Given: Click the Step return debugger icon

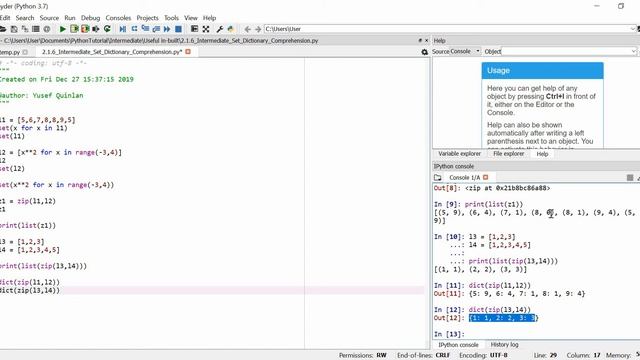Looking at the screenshot, I should (156, 29).
